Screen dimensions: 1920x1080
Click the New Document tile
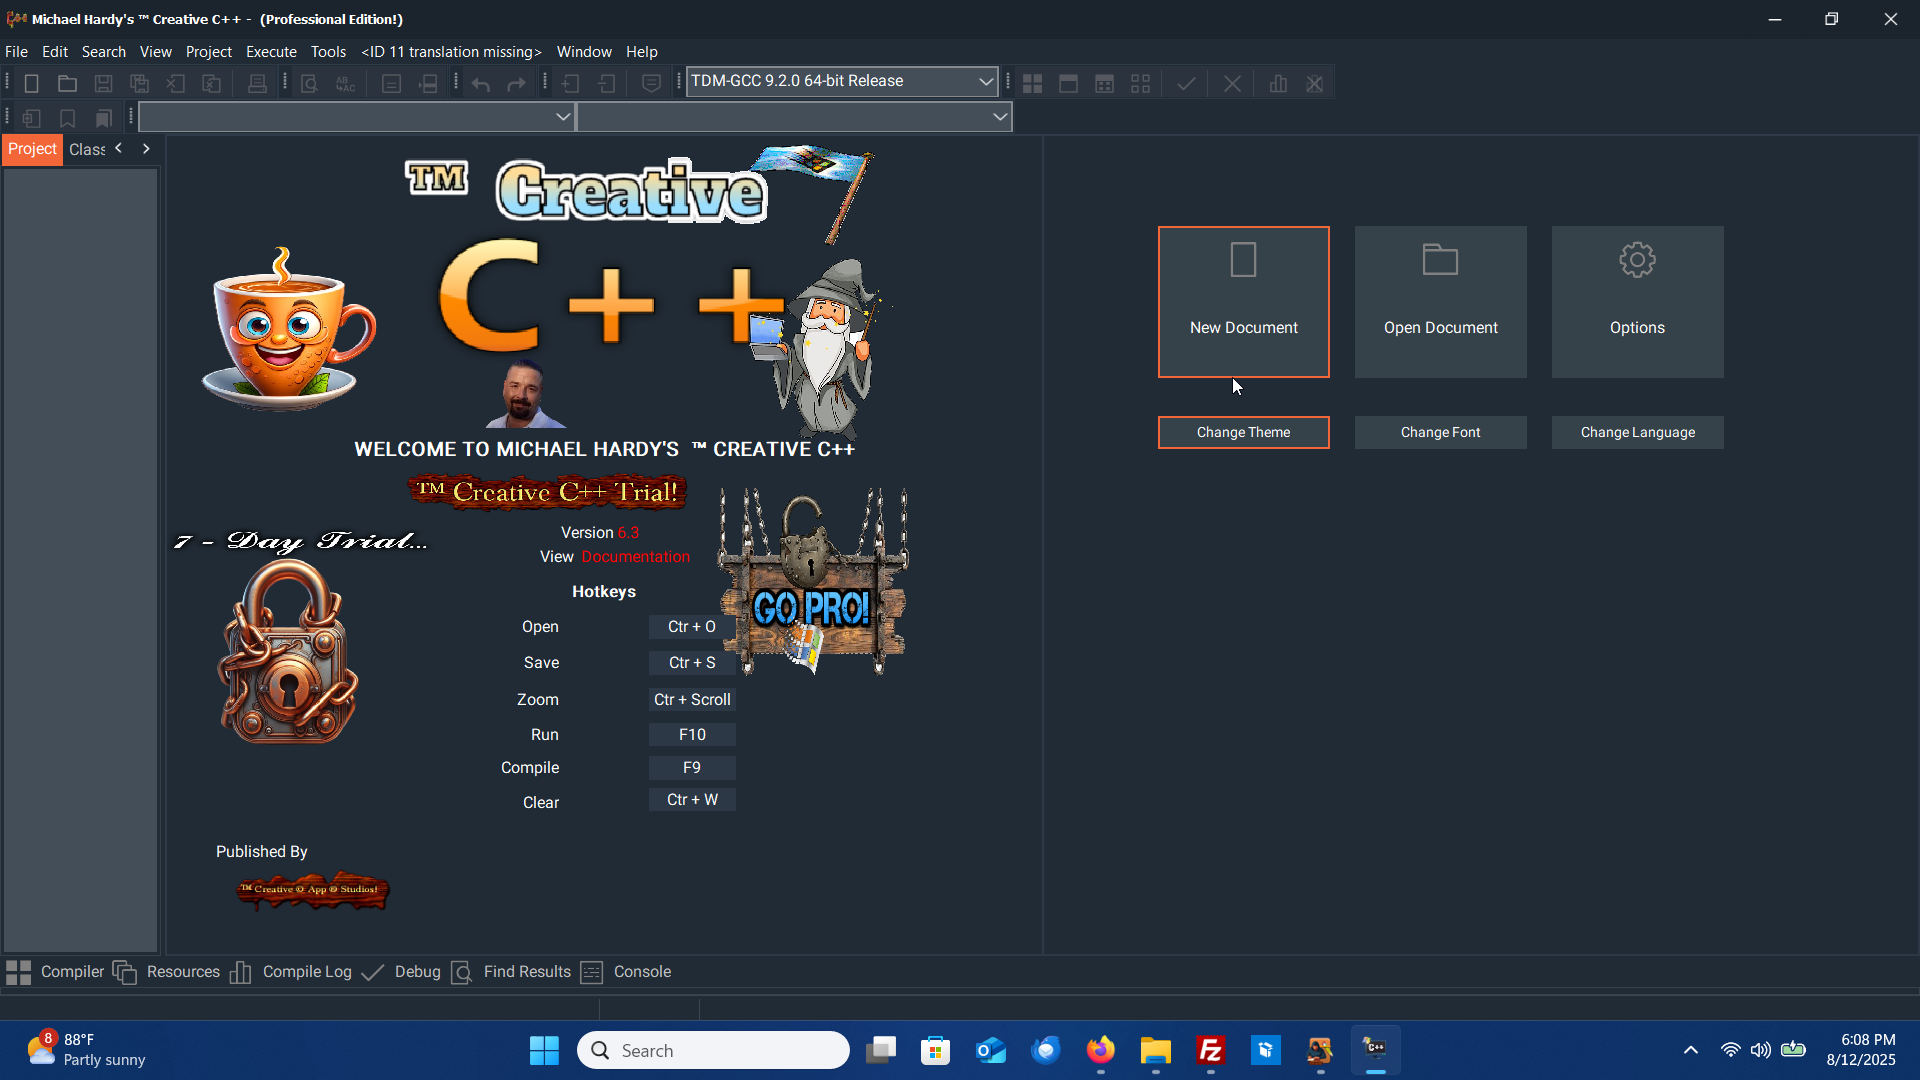[x=1243, y=301]
